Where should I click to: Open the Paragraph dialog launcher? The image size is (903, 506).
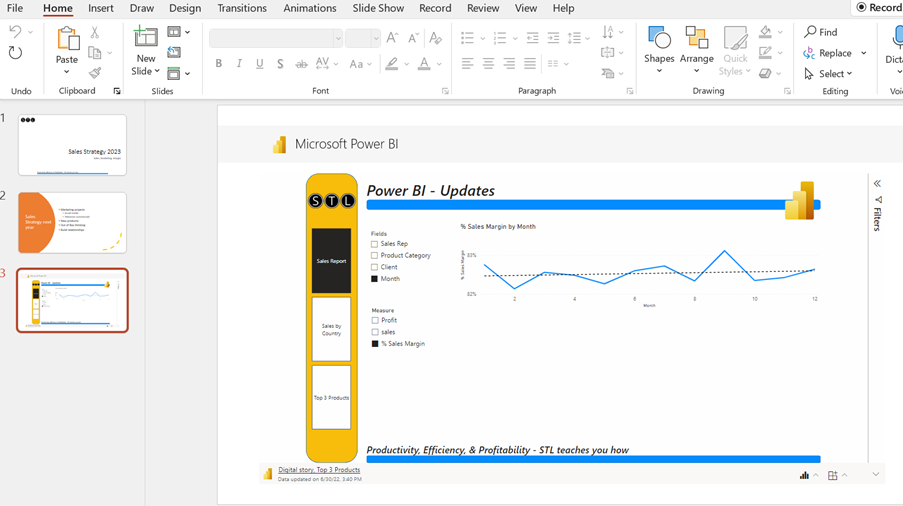[630, 91]
